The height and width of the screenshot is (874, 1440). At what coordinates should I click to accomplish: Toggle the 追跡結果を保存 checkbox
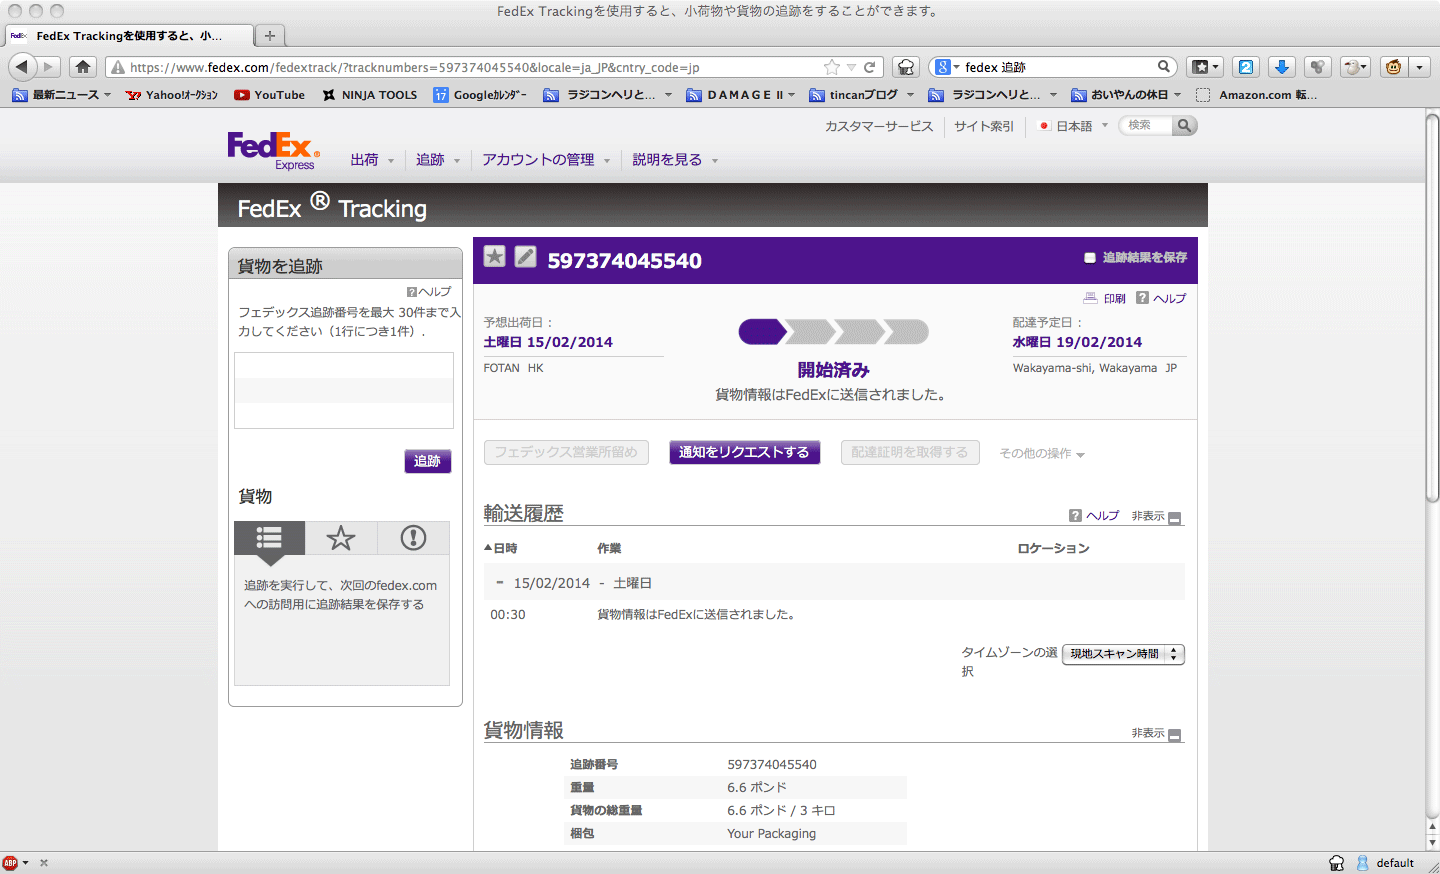tap(1090, 258)
